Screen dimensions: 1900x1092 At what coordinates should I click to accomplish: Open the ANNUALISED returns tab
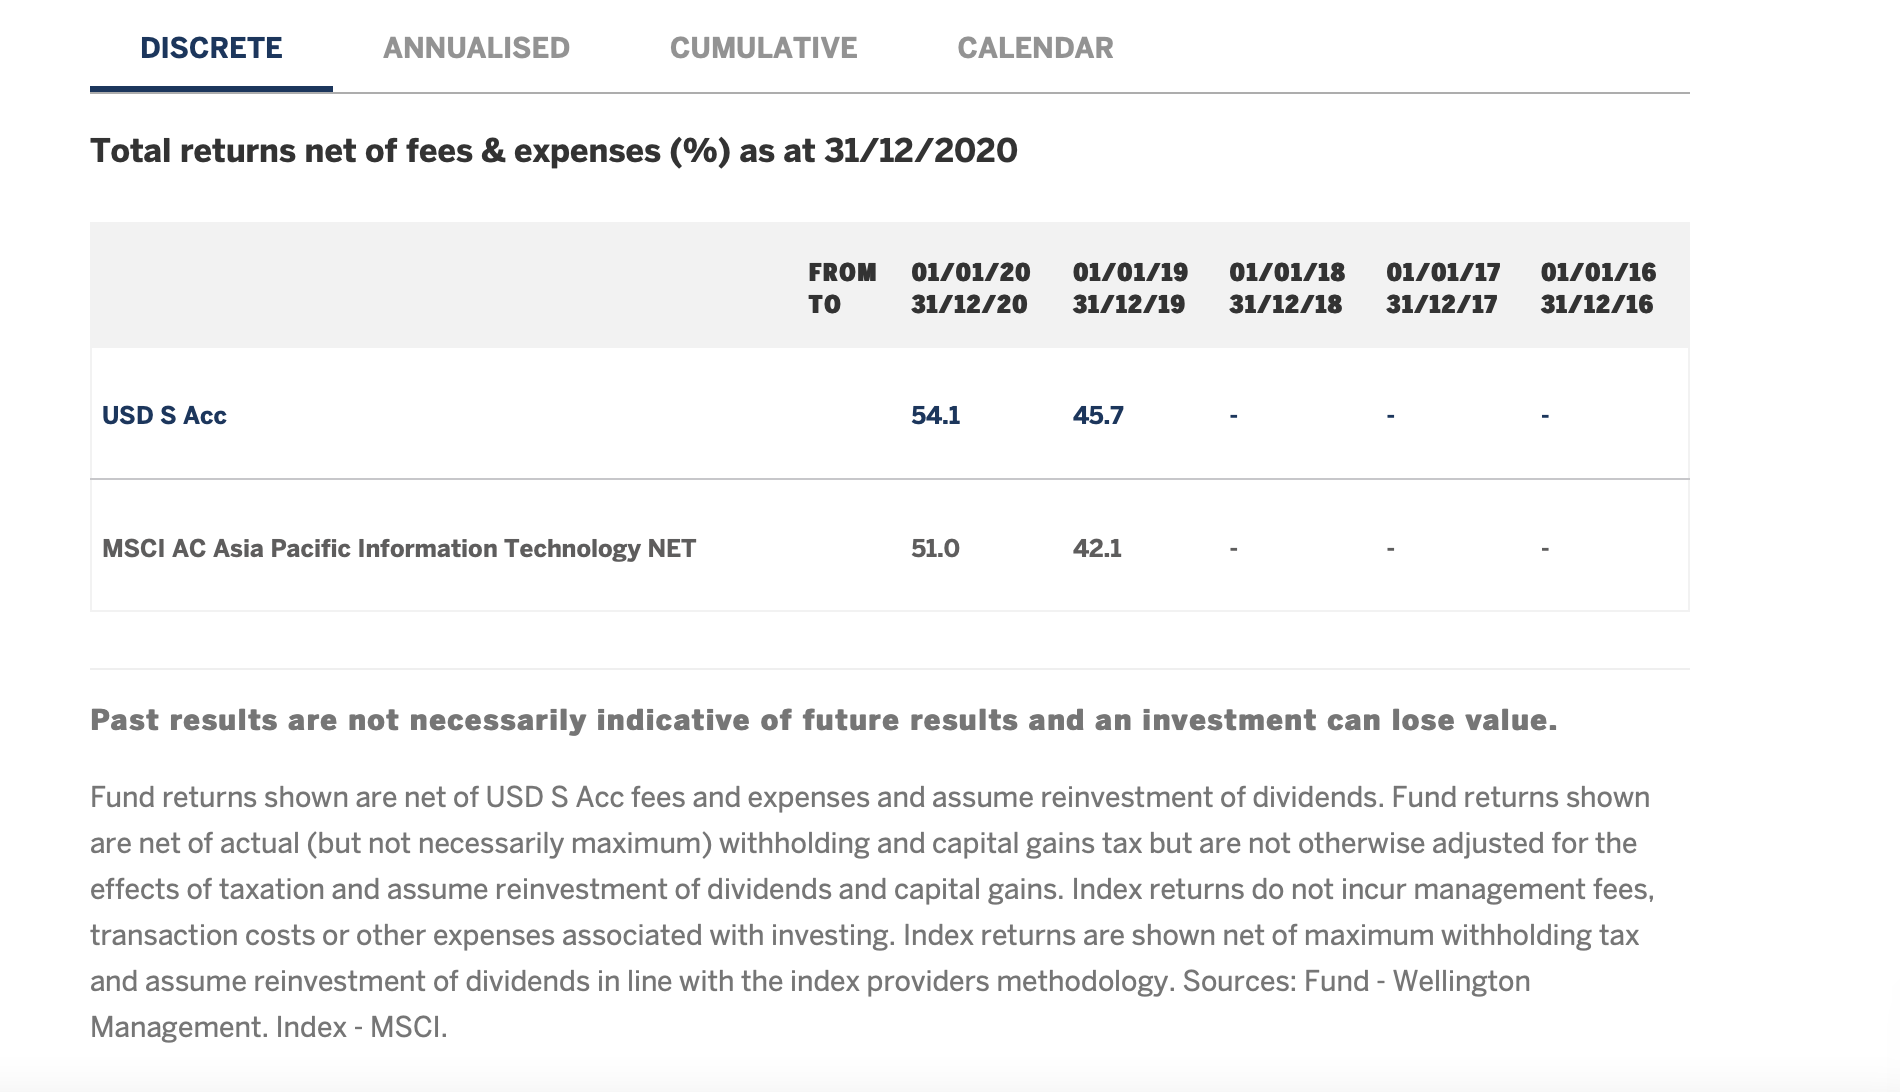pyautogui.click(x=476, y=48)
